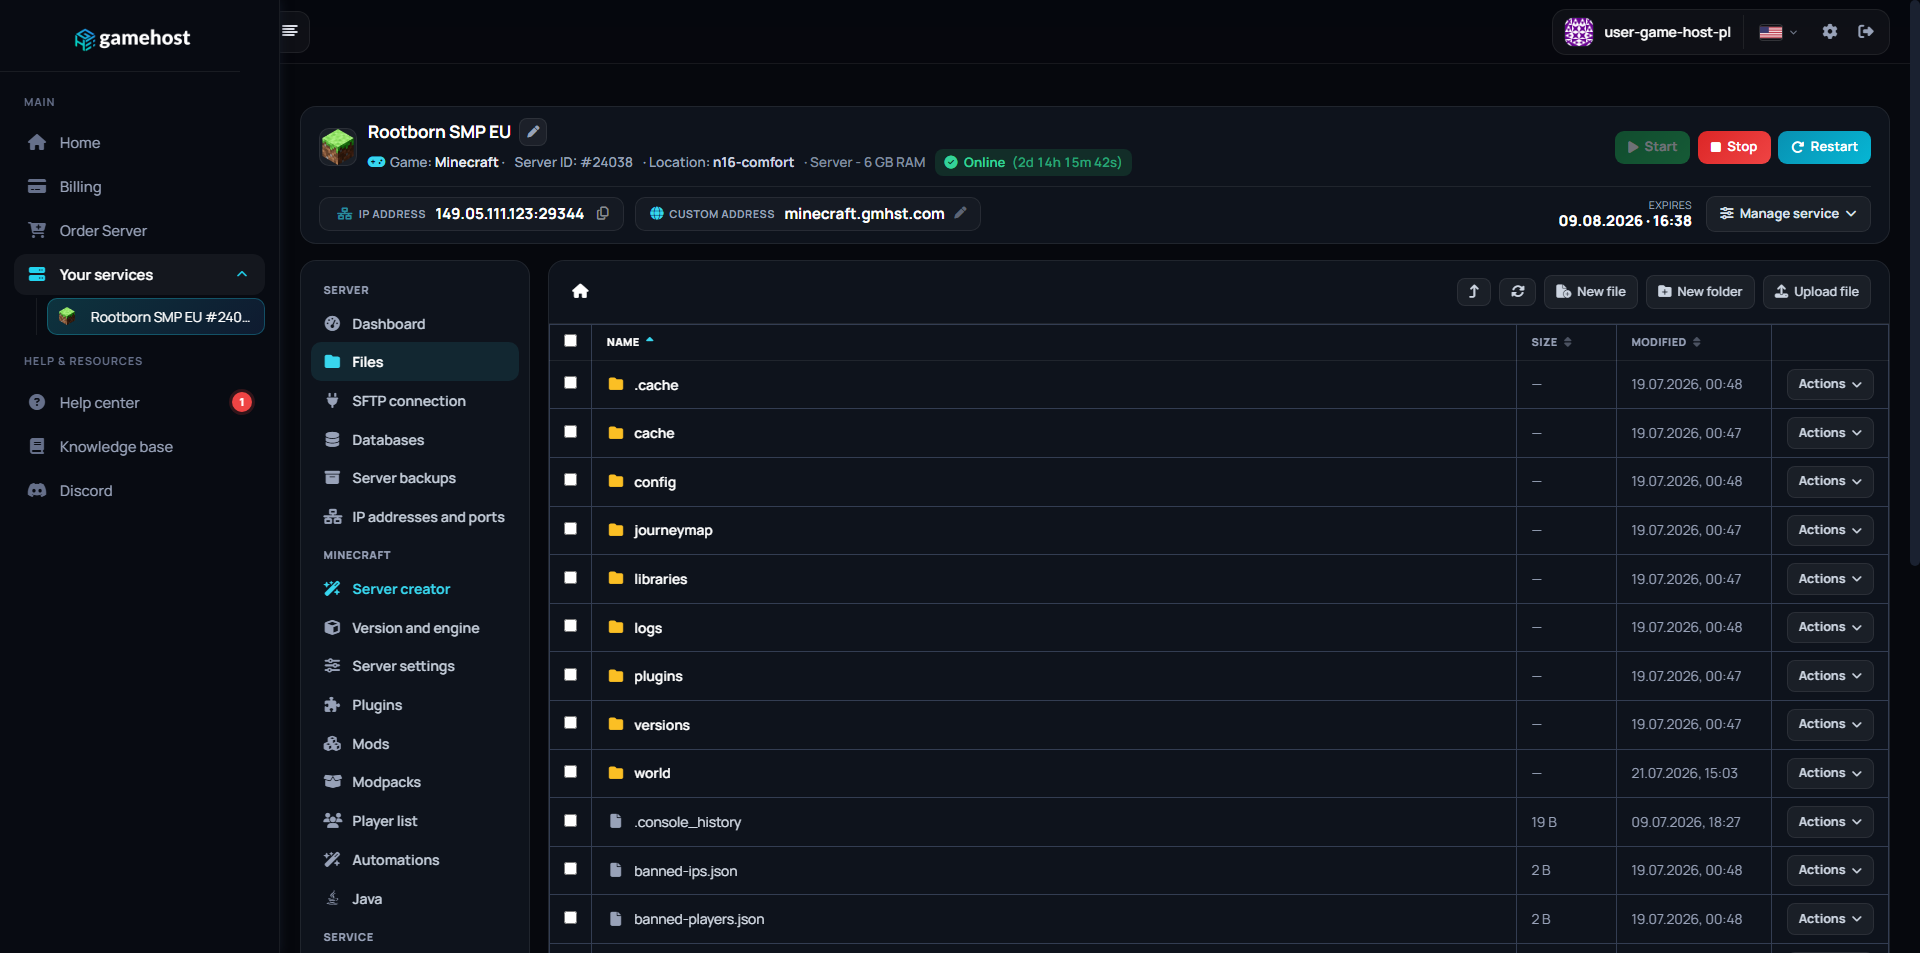
Task: Open Actions dropdown for cache folder
Action: coord(1830,433)
